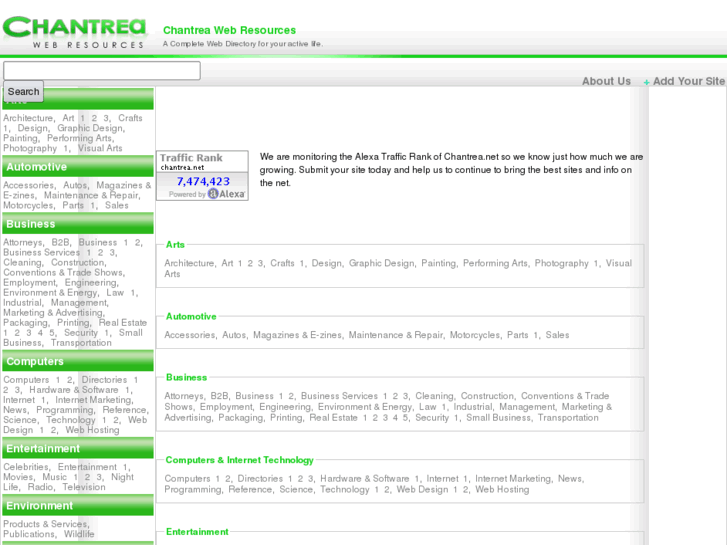Screen dimensions: 727x545
Task: Open Packaging in the sidebar Business list
Action: pyautogui.click(x=26, y=322)
